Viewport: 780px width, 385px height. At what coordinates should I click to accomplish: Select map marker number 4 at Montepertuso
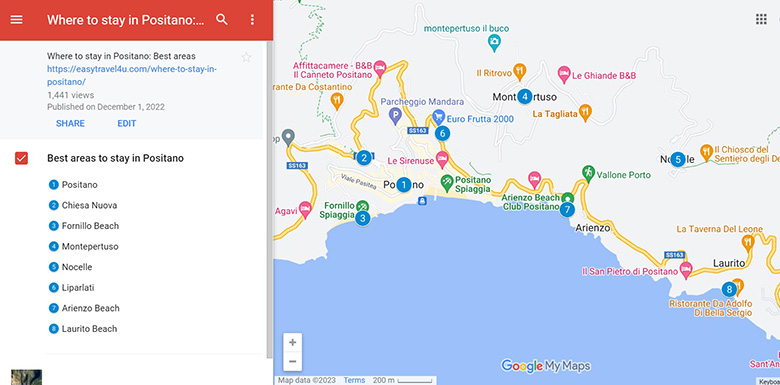click(524, 96)
